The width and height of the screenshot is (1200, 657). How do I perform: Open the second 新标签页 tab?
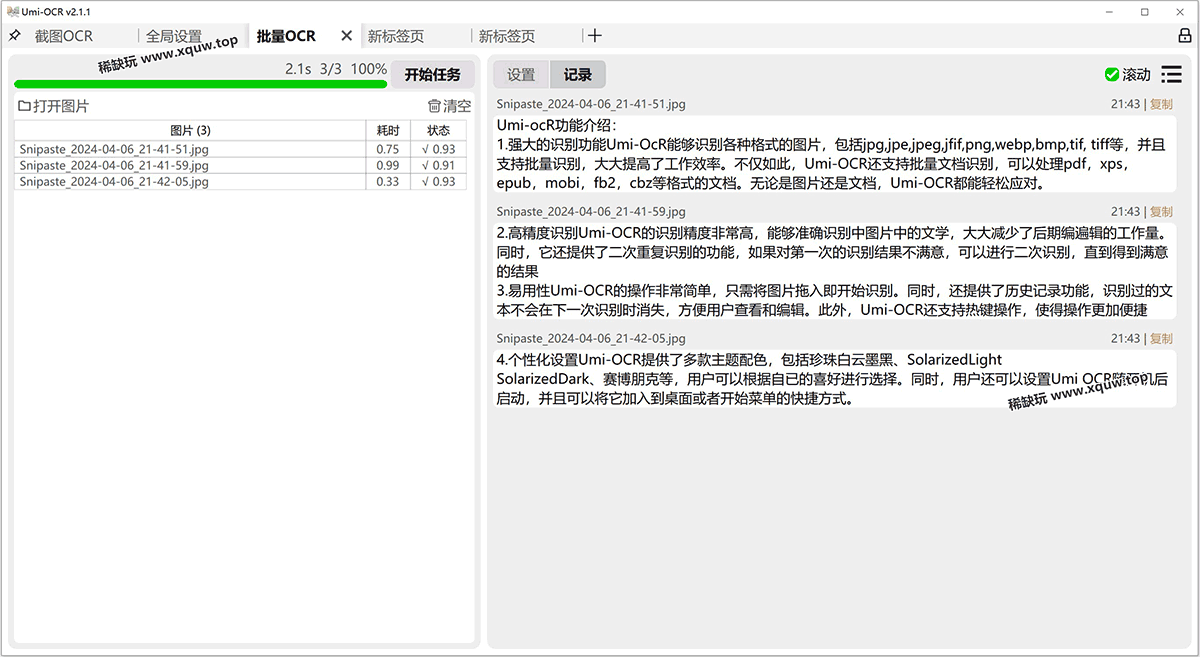(x=507, y=36)
